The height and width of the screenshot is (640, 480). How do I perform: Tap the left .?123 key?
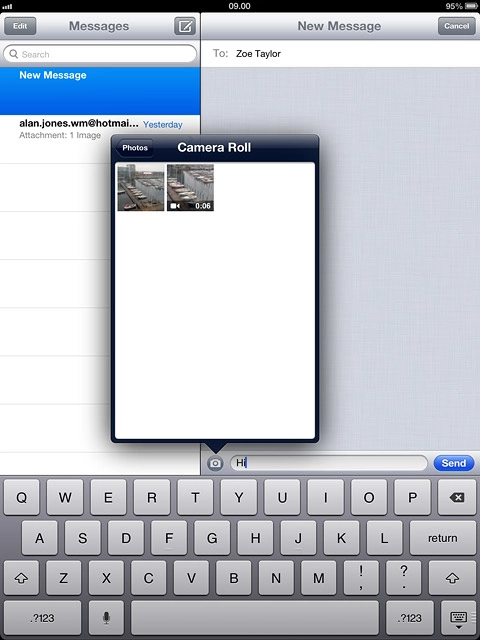(42, 618)
